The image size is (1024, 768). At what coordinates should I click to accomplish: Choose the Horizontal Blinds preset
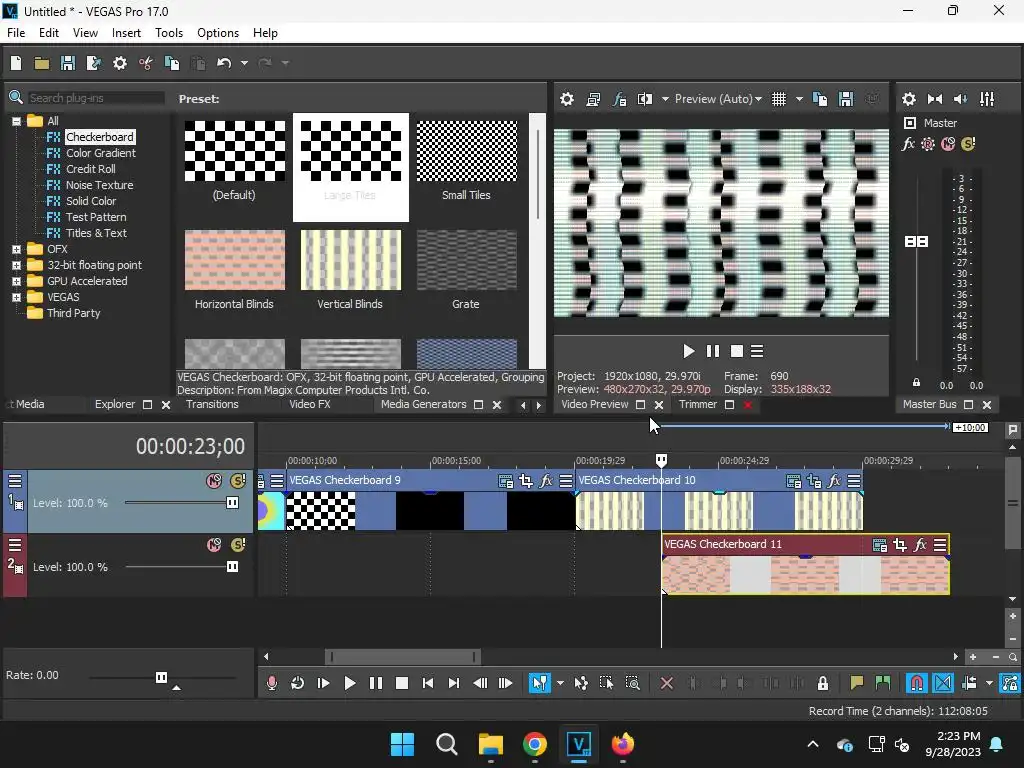coord(234,269)
